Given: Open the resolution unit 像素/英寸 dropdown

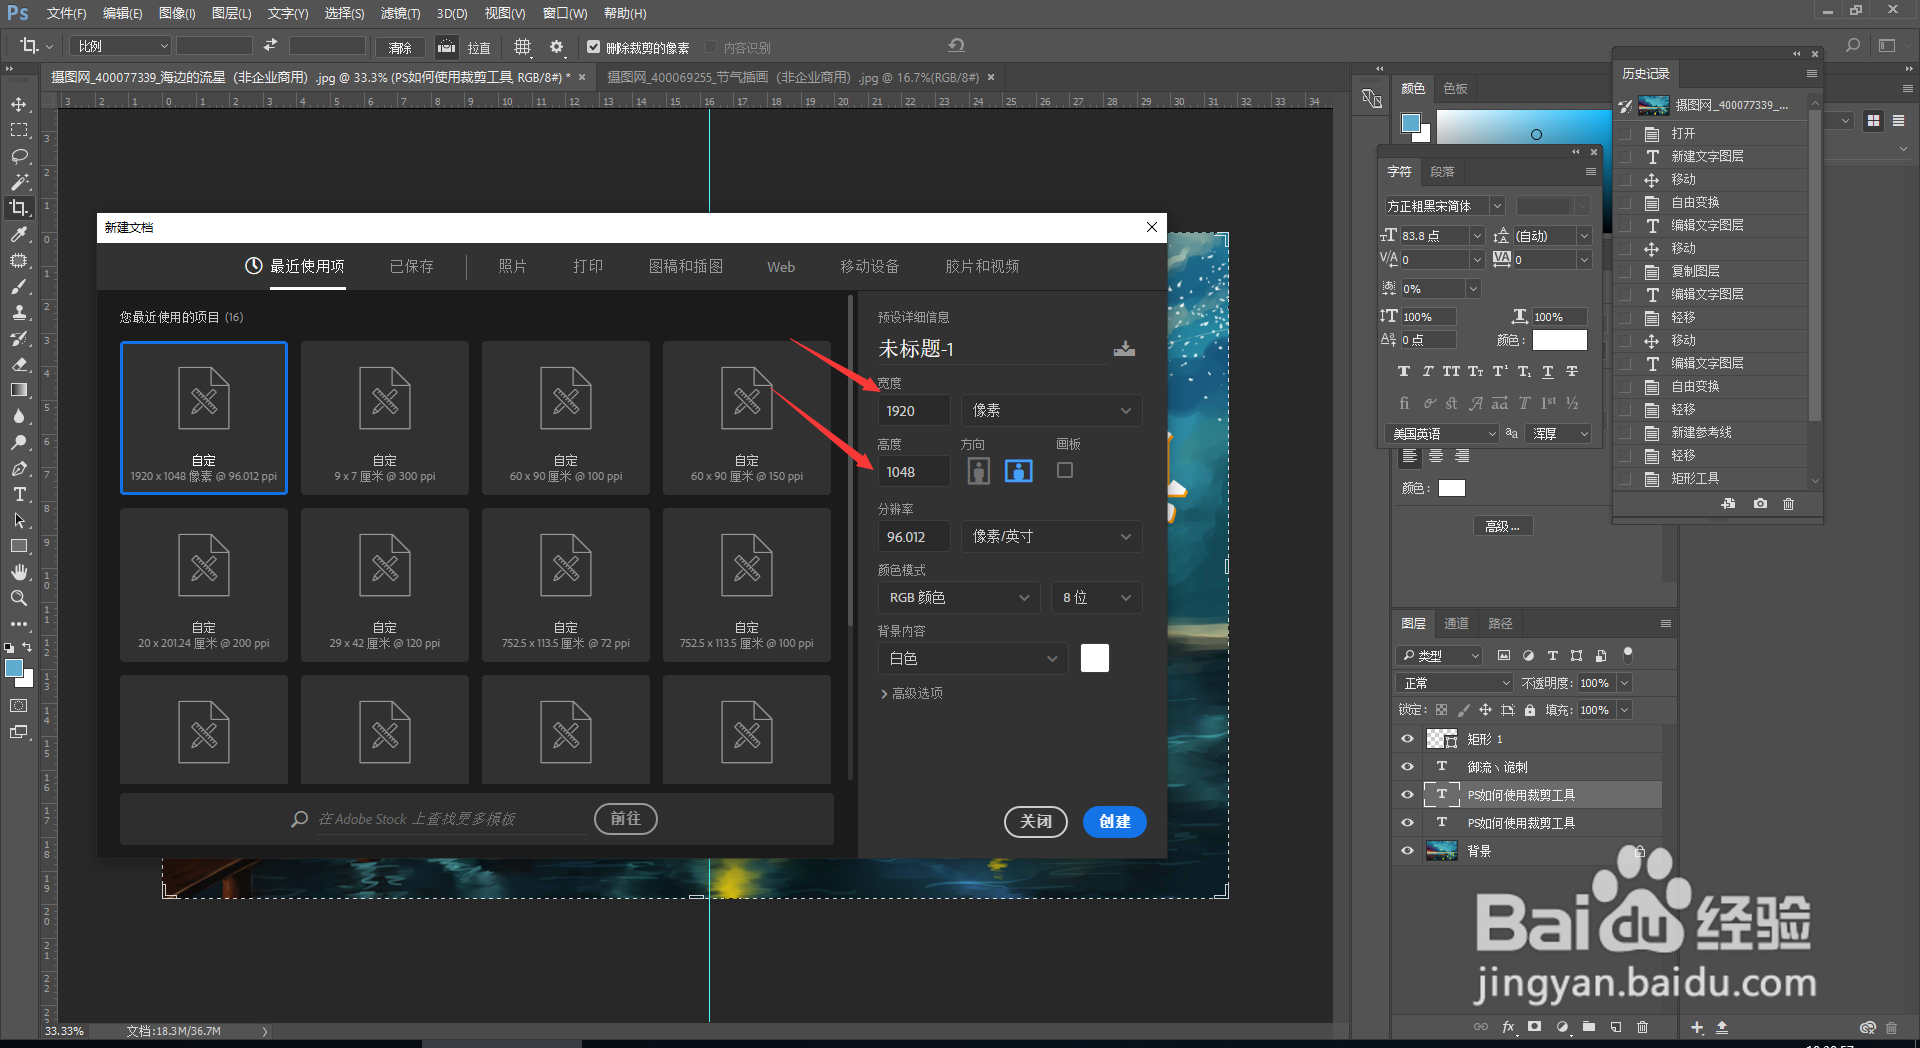Looking at the screenshot, I should (1051, 537).
